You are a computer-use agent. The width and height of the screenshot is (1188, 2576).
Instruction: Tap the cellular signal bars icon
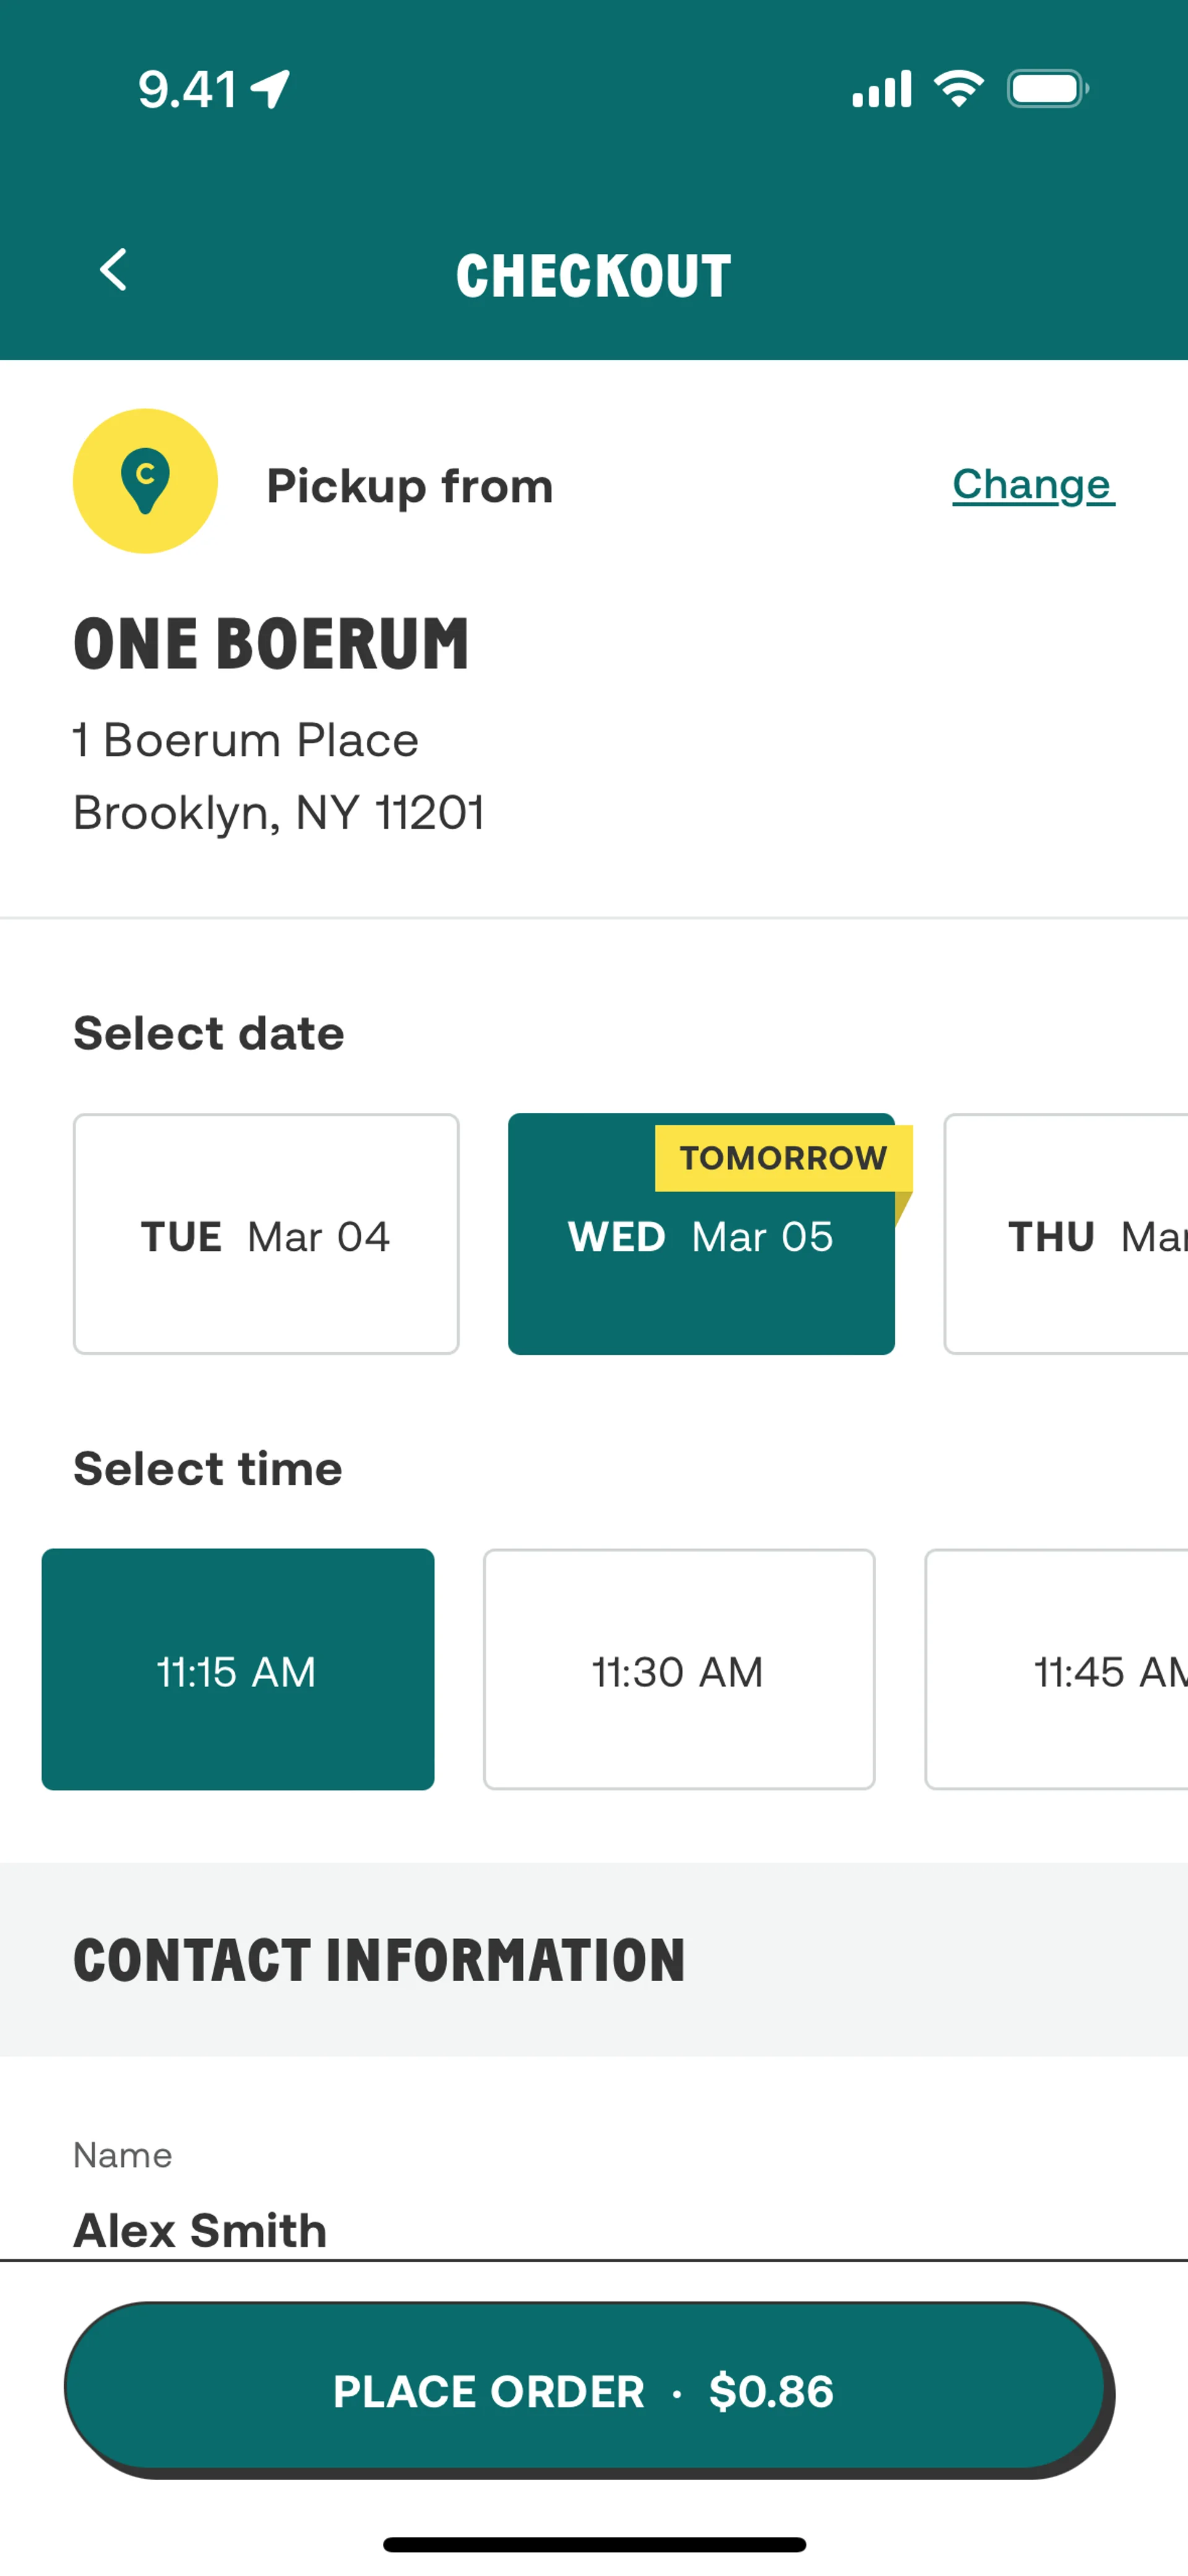pos(881,89)
